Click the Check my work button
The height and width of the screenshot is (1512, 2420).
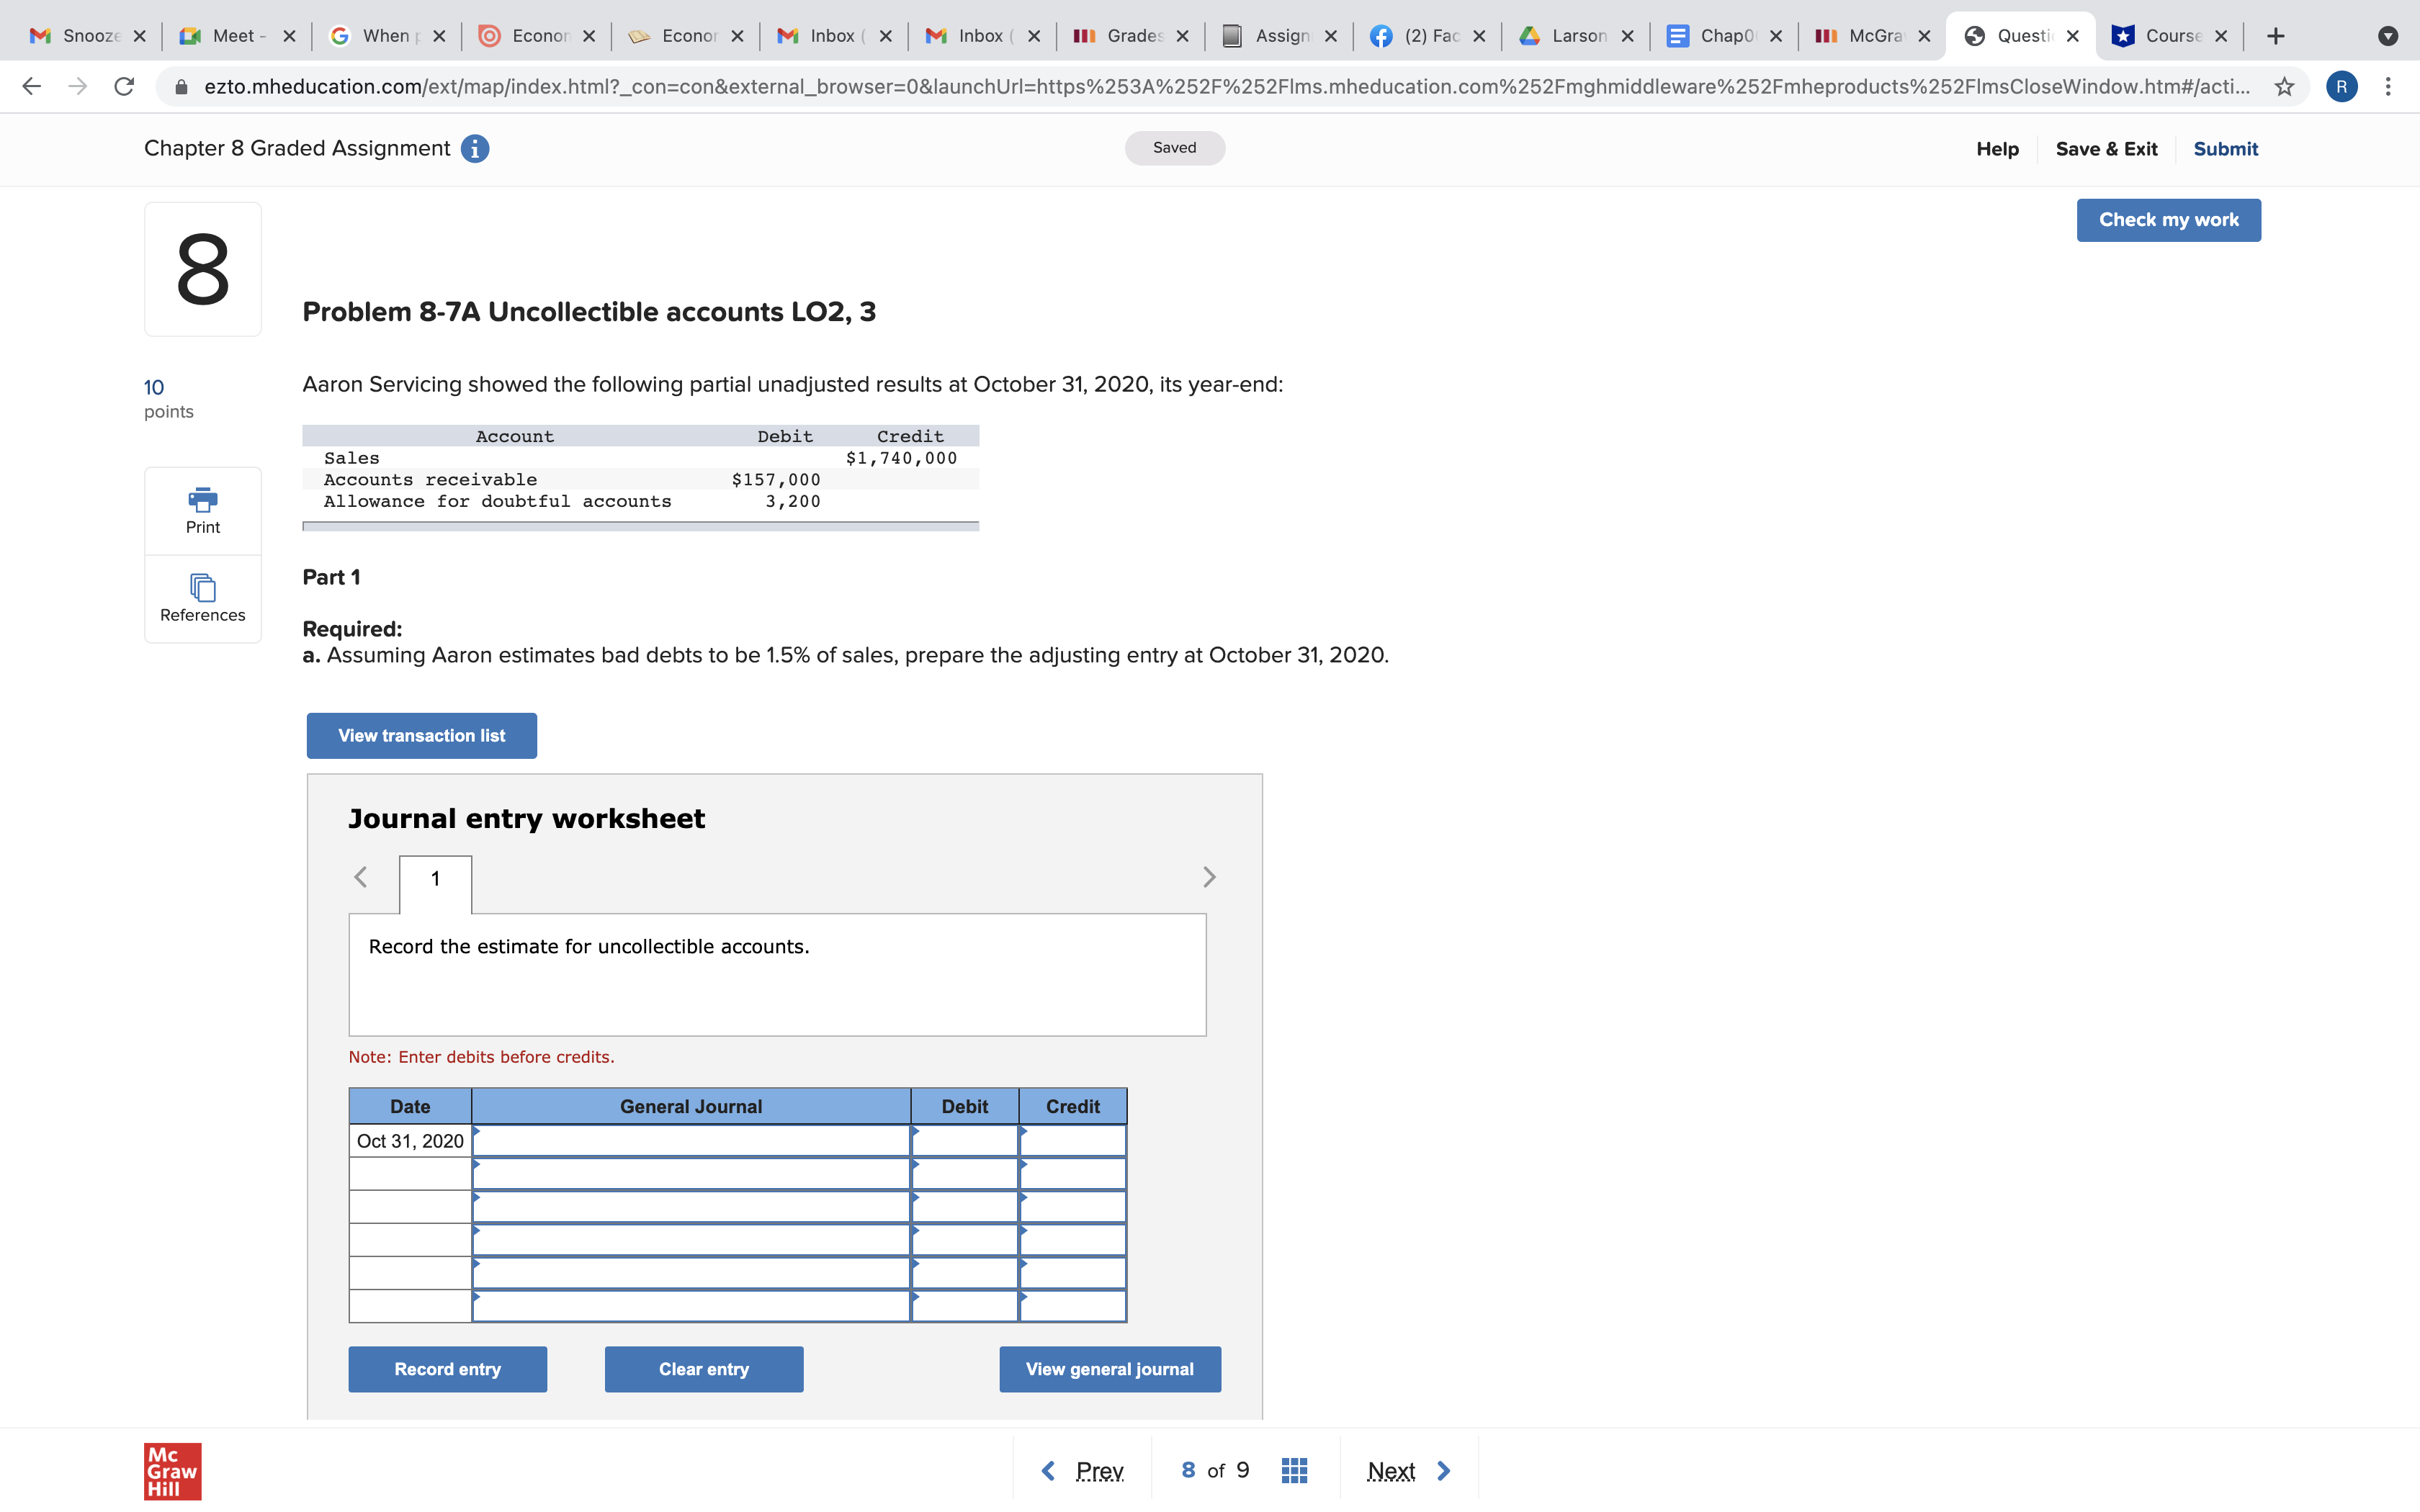[2168, 219]
